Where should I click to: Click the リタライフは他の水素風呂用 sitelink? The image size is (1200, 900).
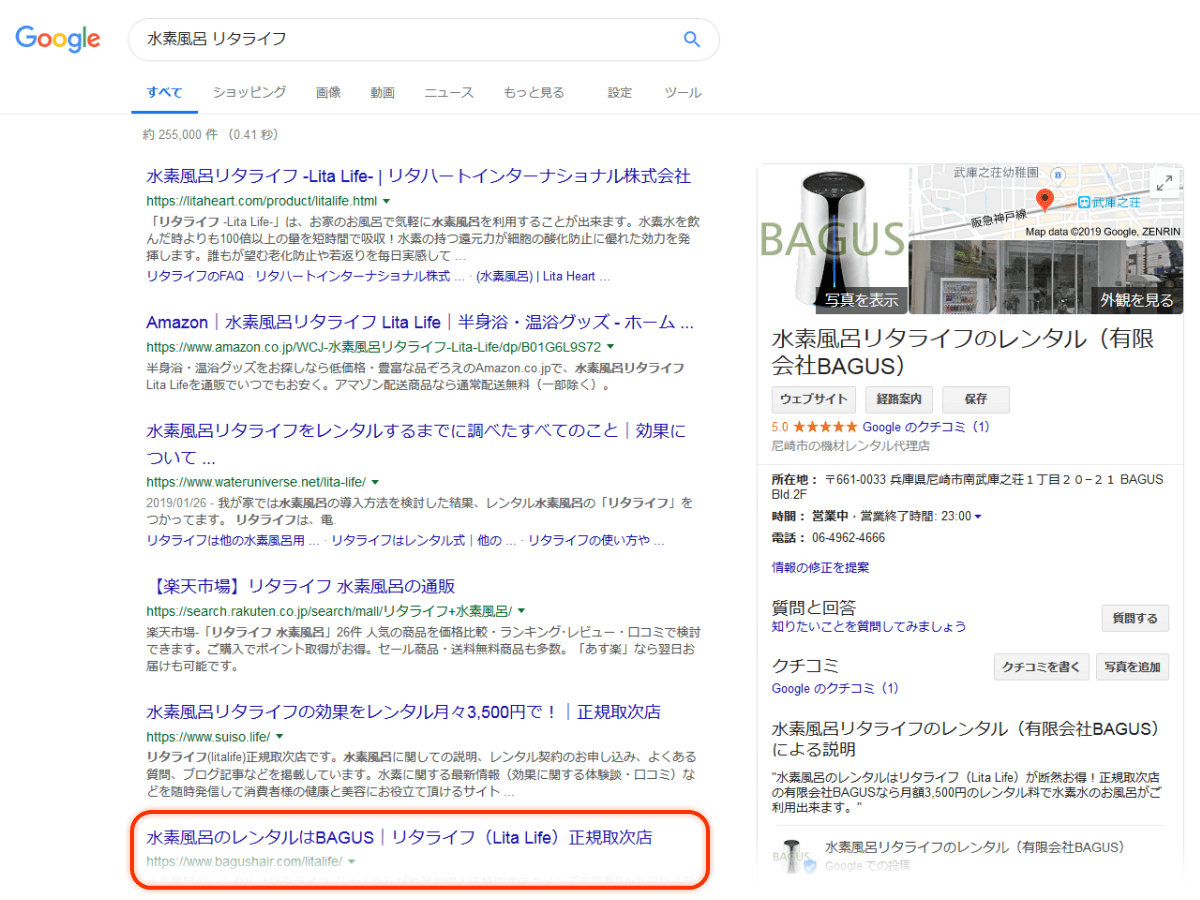(x=233, y=540)
